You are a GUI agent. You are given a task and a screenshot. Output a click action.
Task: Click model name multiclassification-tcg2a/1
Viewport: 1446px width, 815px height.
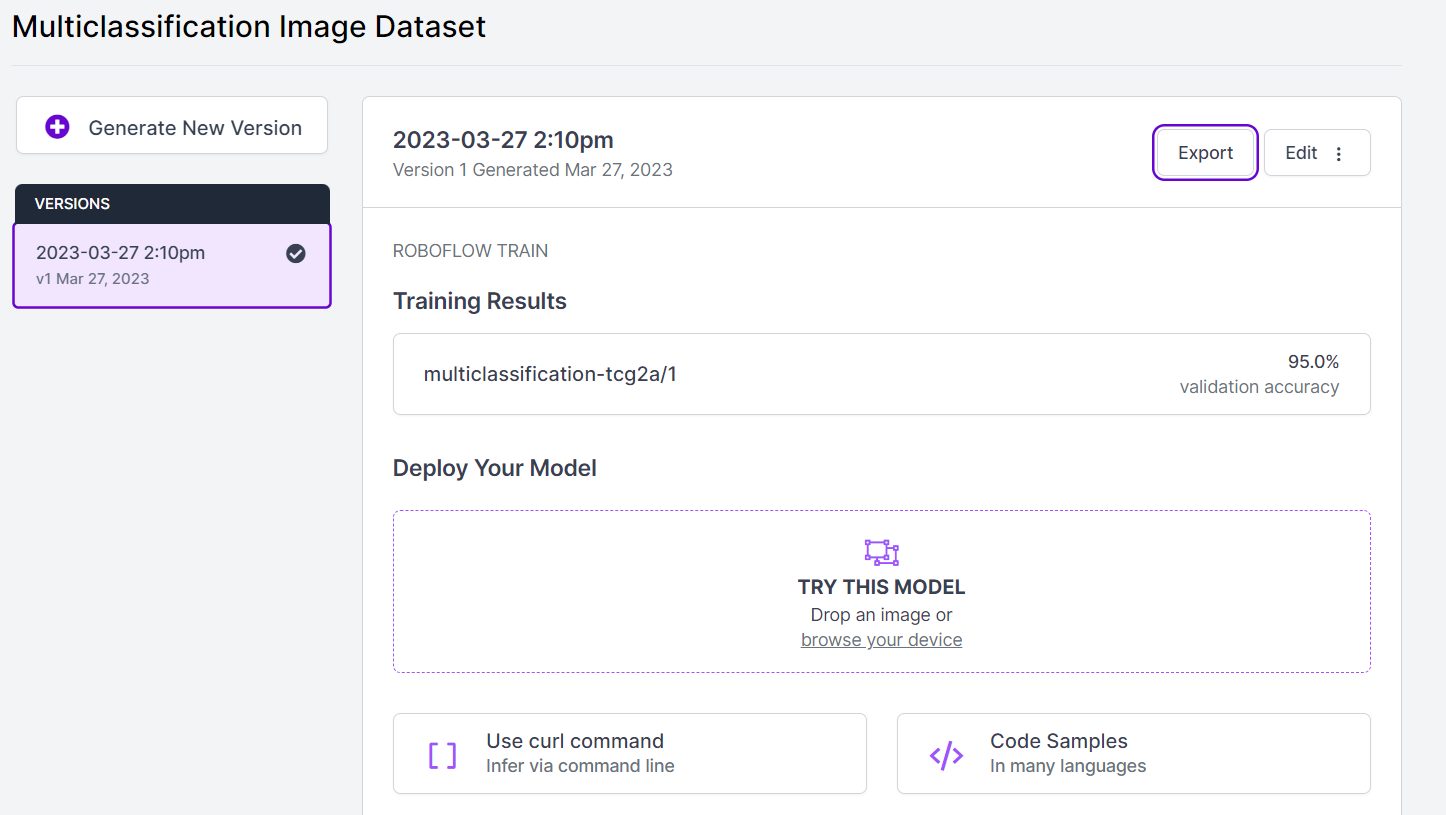tap(551, 373)
